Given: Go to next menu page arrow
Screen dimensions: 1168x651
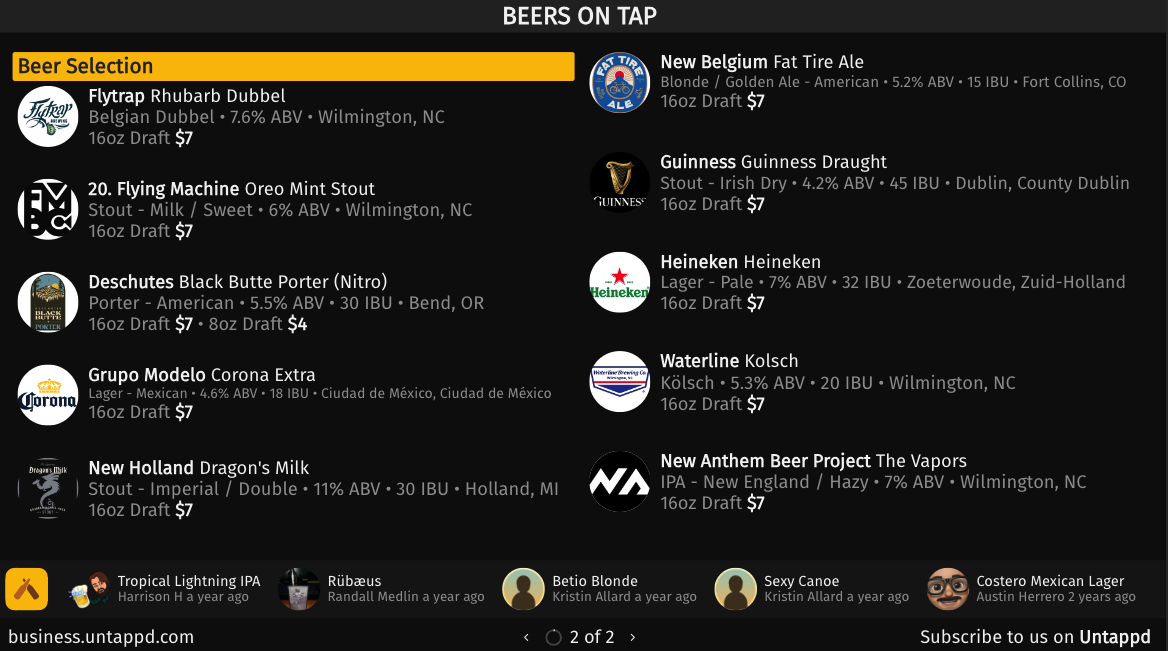Looking at the screenshot, I should click(x=633, y=638).
